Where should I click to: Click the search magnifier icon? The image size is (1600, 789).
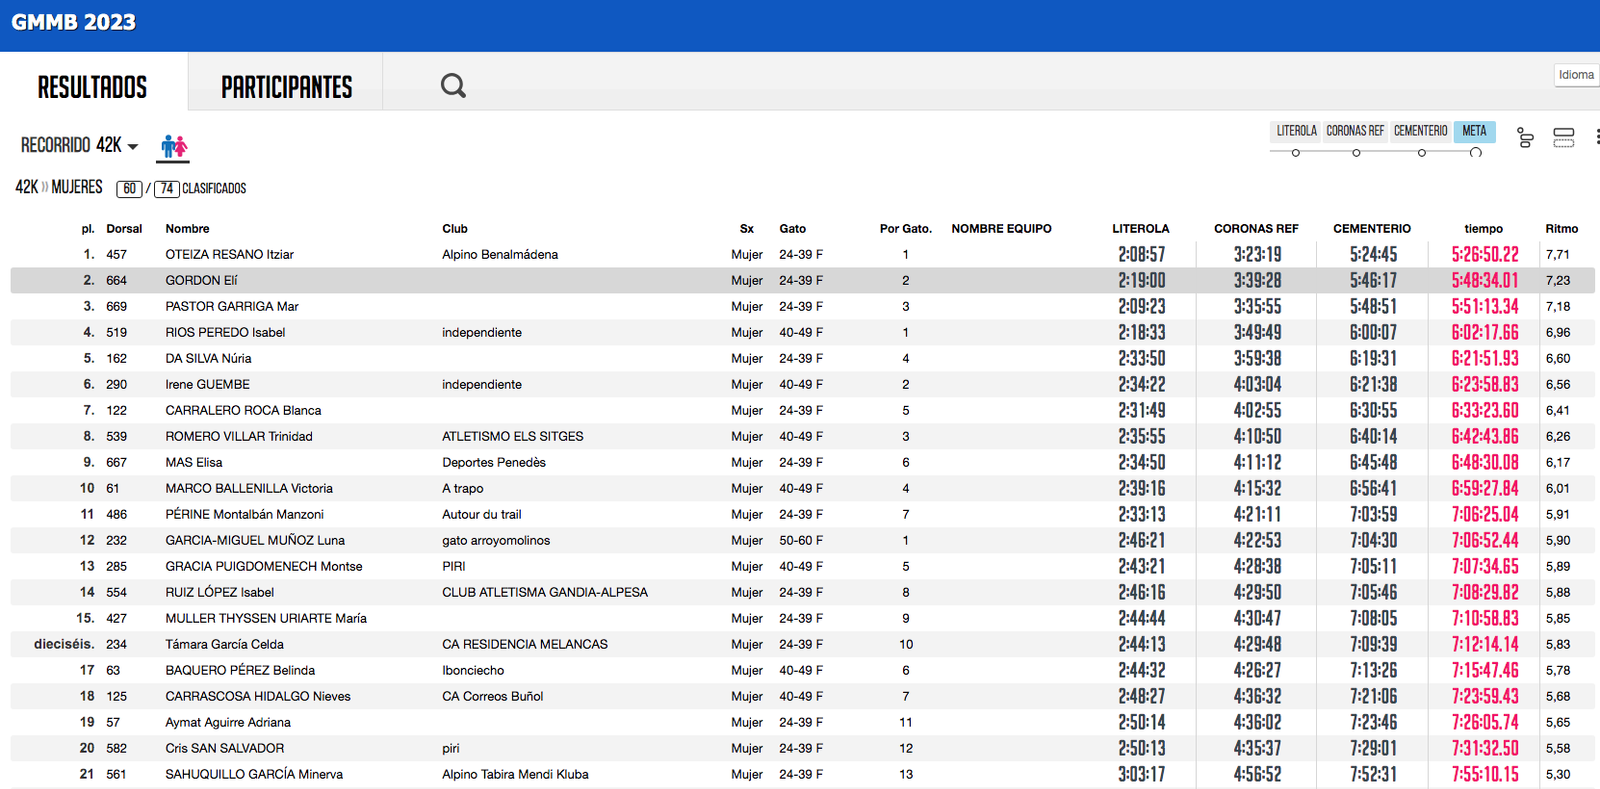453,86
